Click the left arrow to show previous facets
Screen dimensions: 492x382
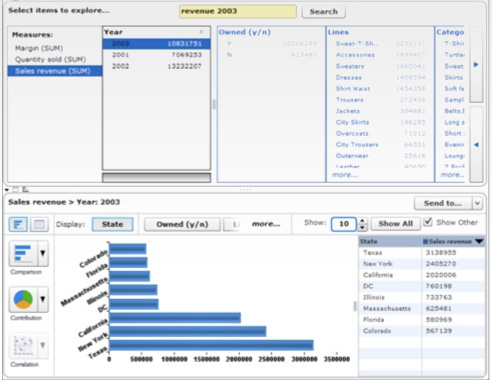pos(476,145)
